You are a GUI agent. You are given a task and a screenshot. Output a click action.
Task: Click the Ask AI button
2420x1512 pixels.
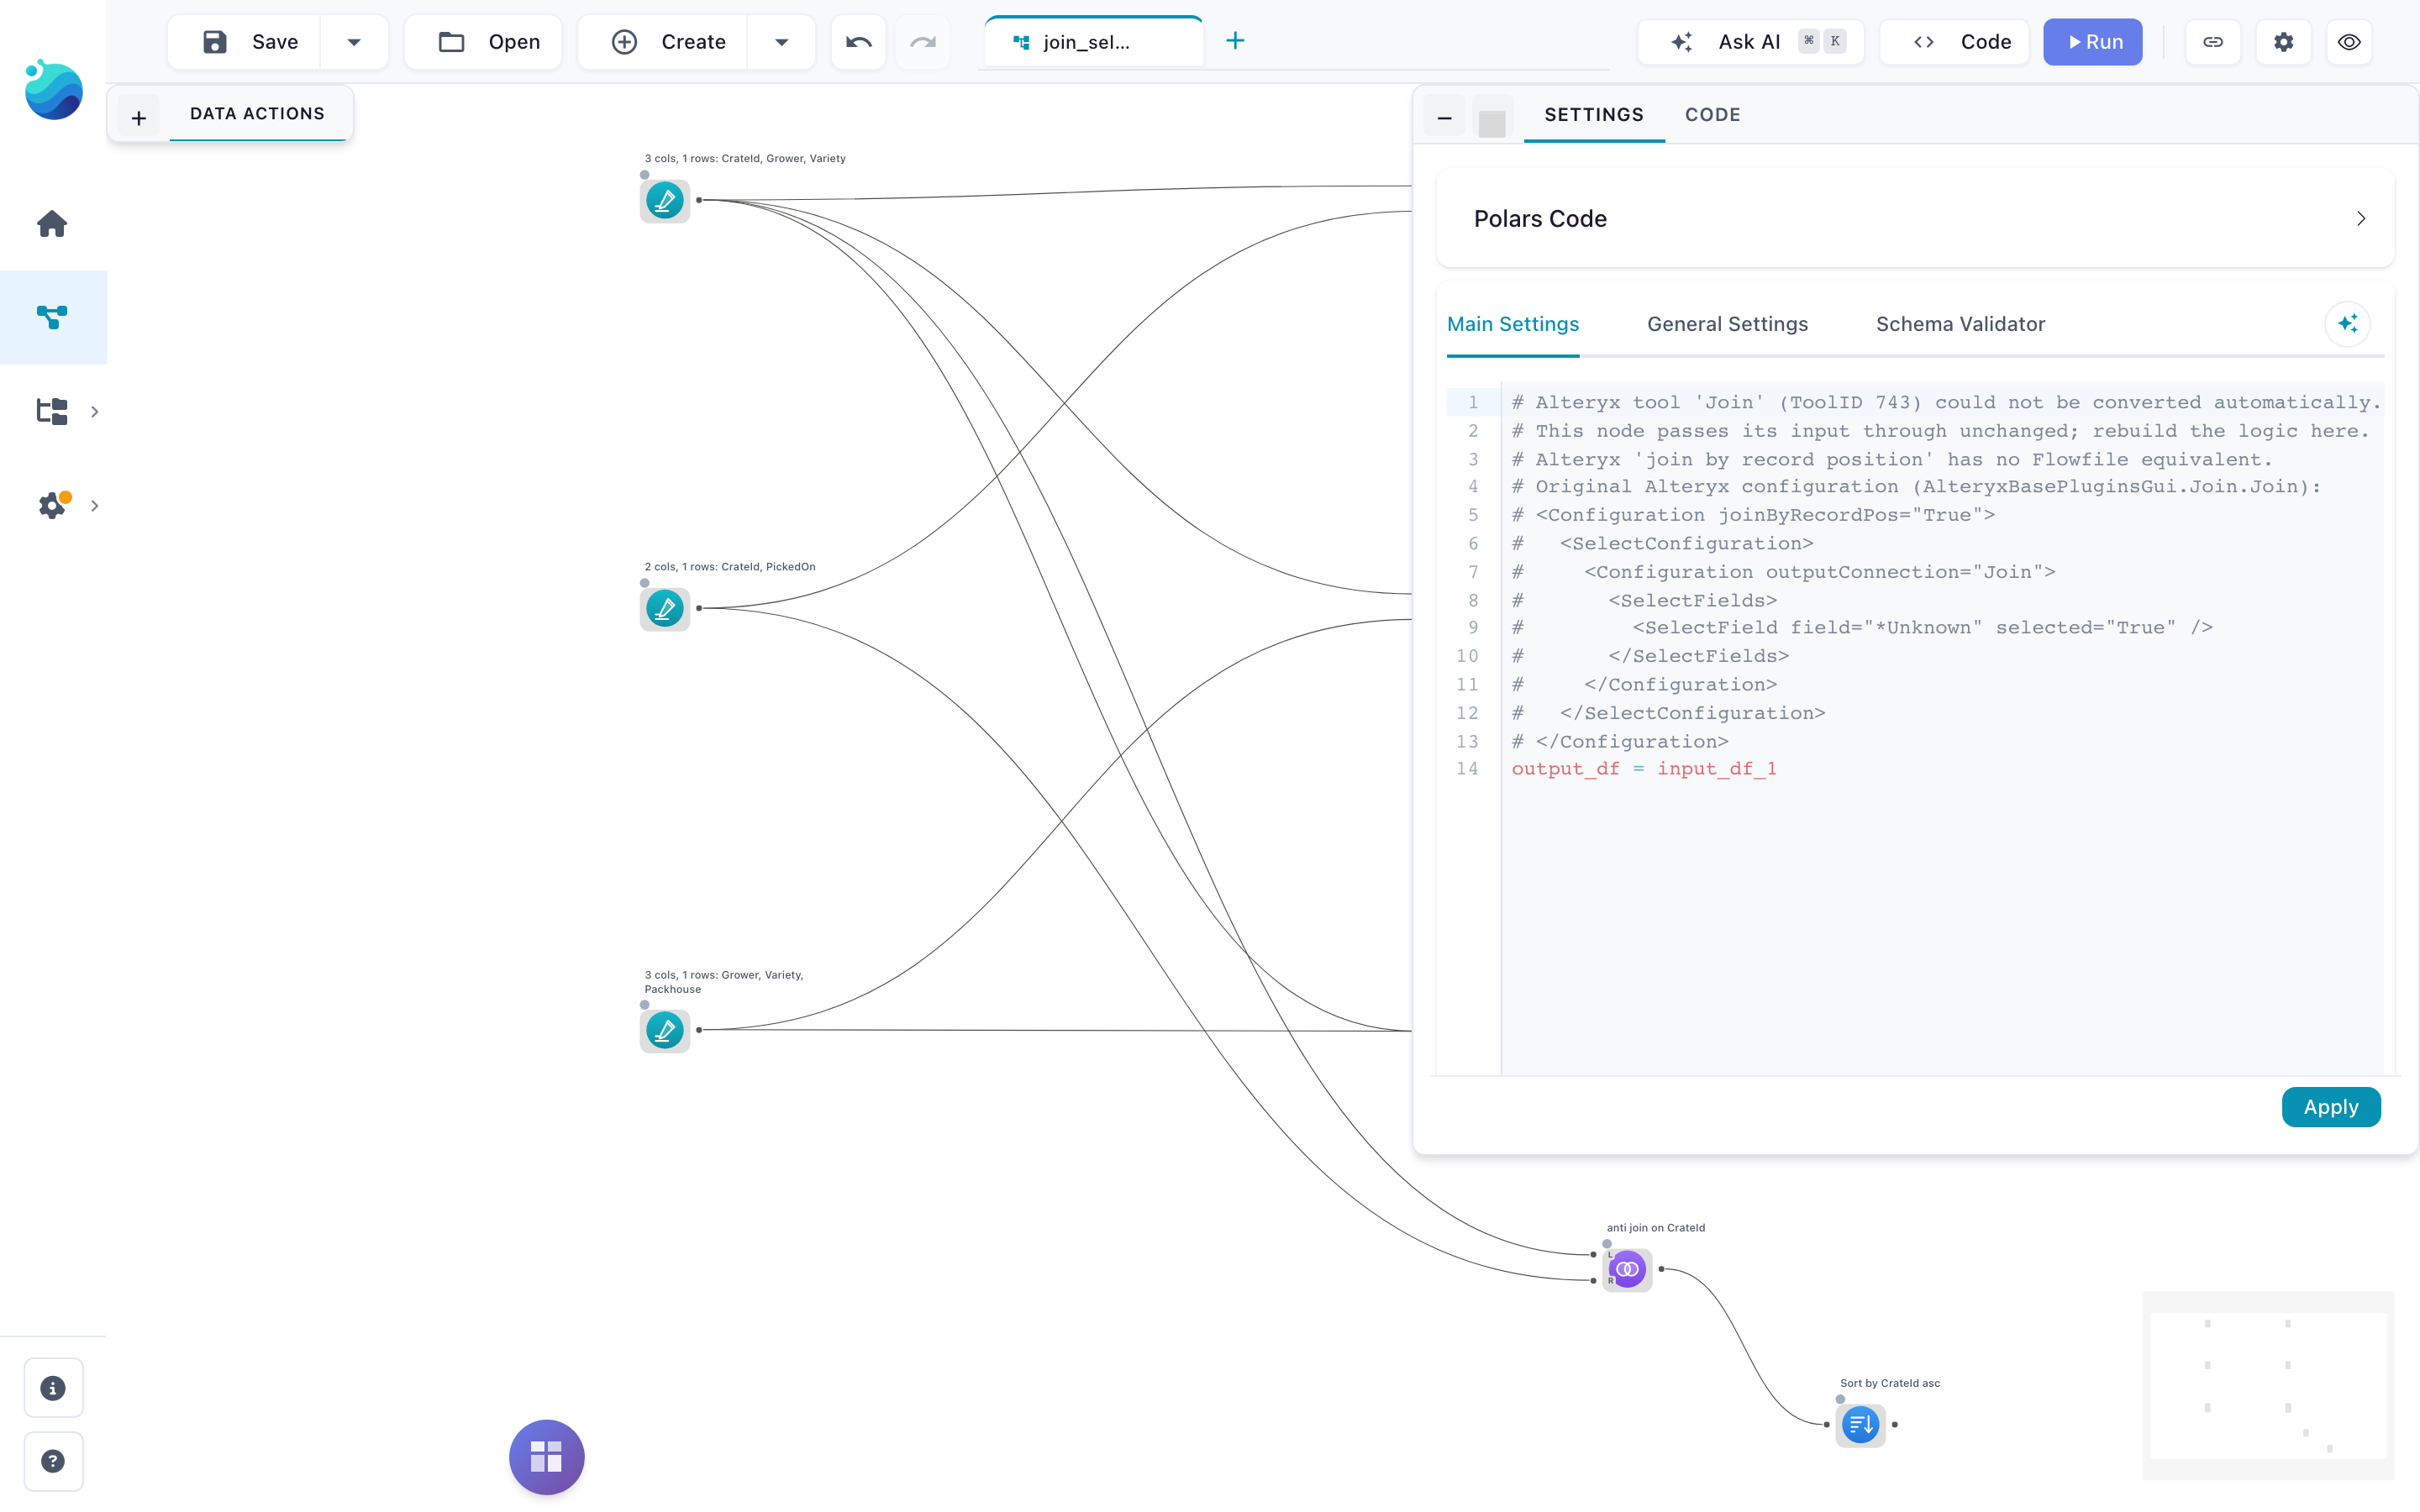point(1750,42)
